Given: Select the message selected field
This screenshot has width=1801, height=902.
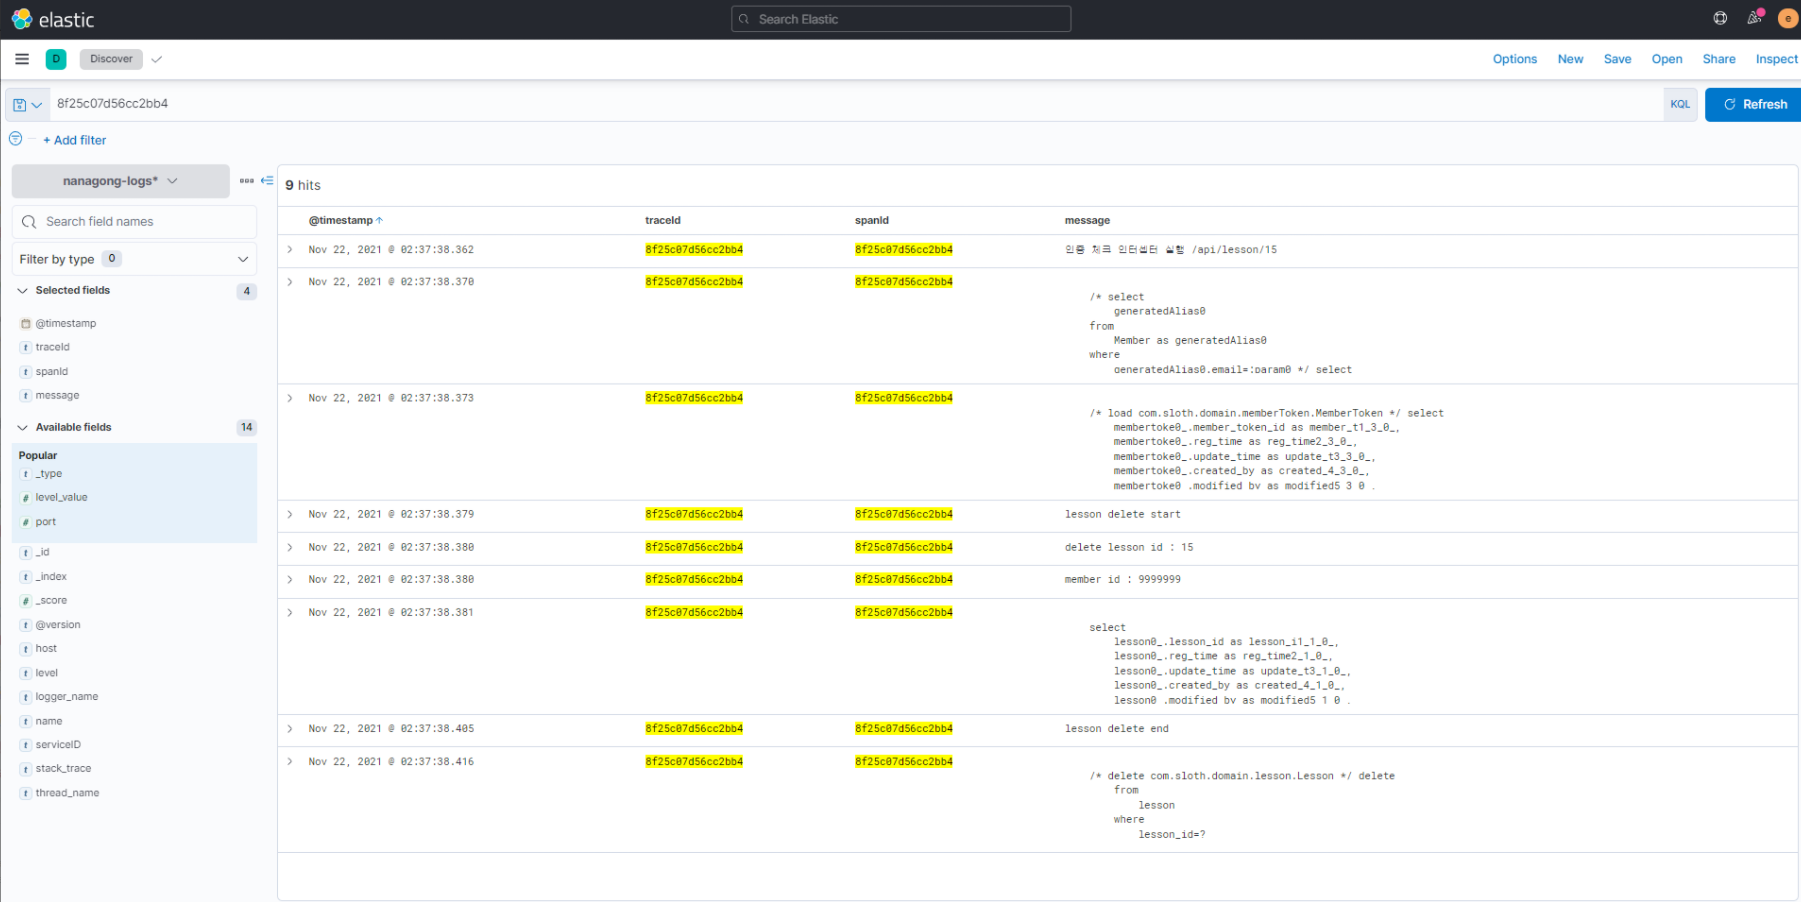Looking at the screenshot, I should (57, 395).
